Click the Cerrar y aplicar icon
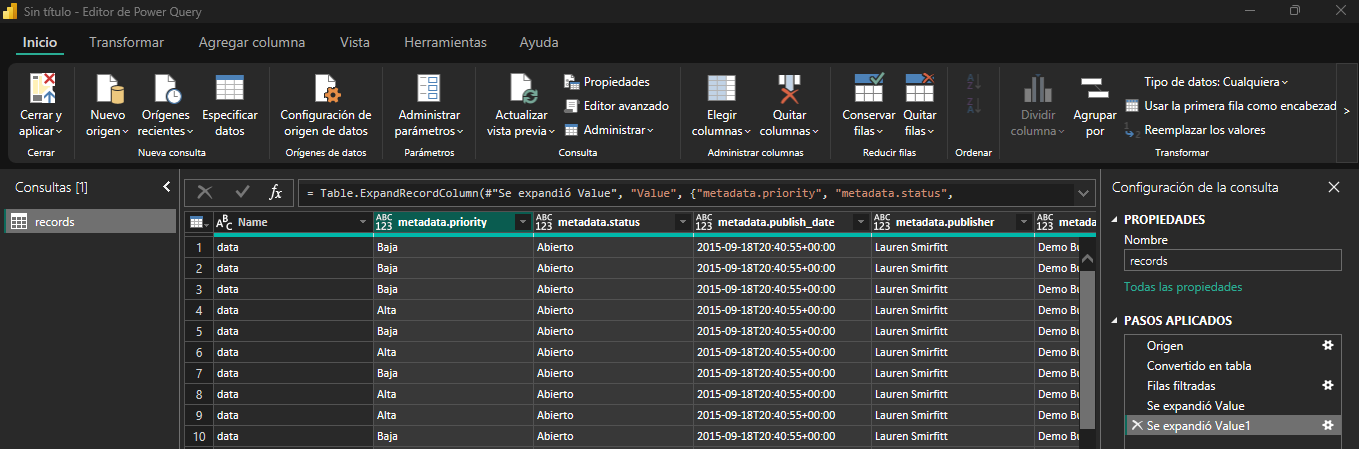Image resolution: width=1359 pixels, height=449 pixels. coord(41,88)
